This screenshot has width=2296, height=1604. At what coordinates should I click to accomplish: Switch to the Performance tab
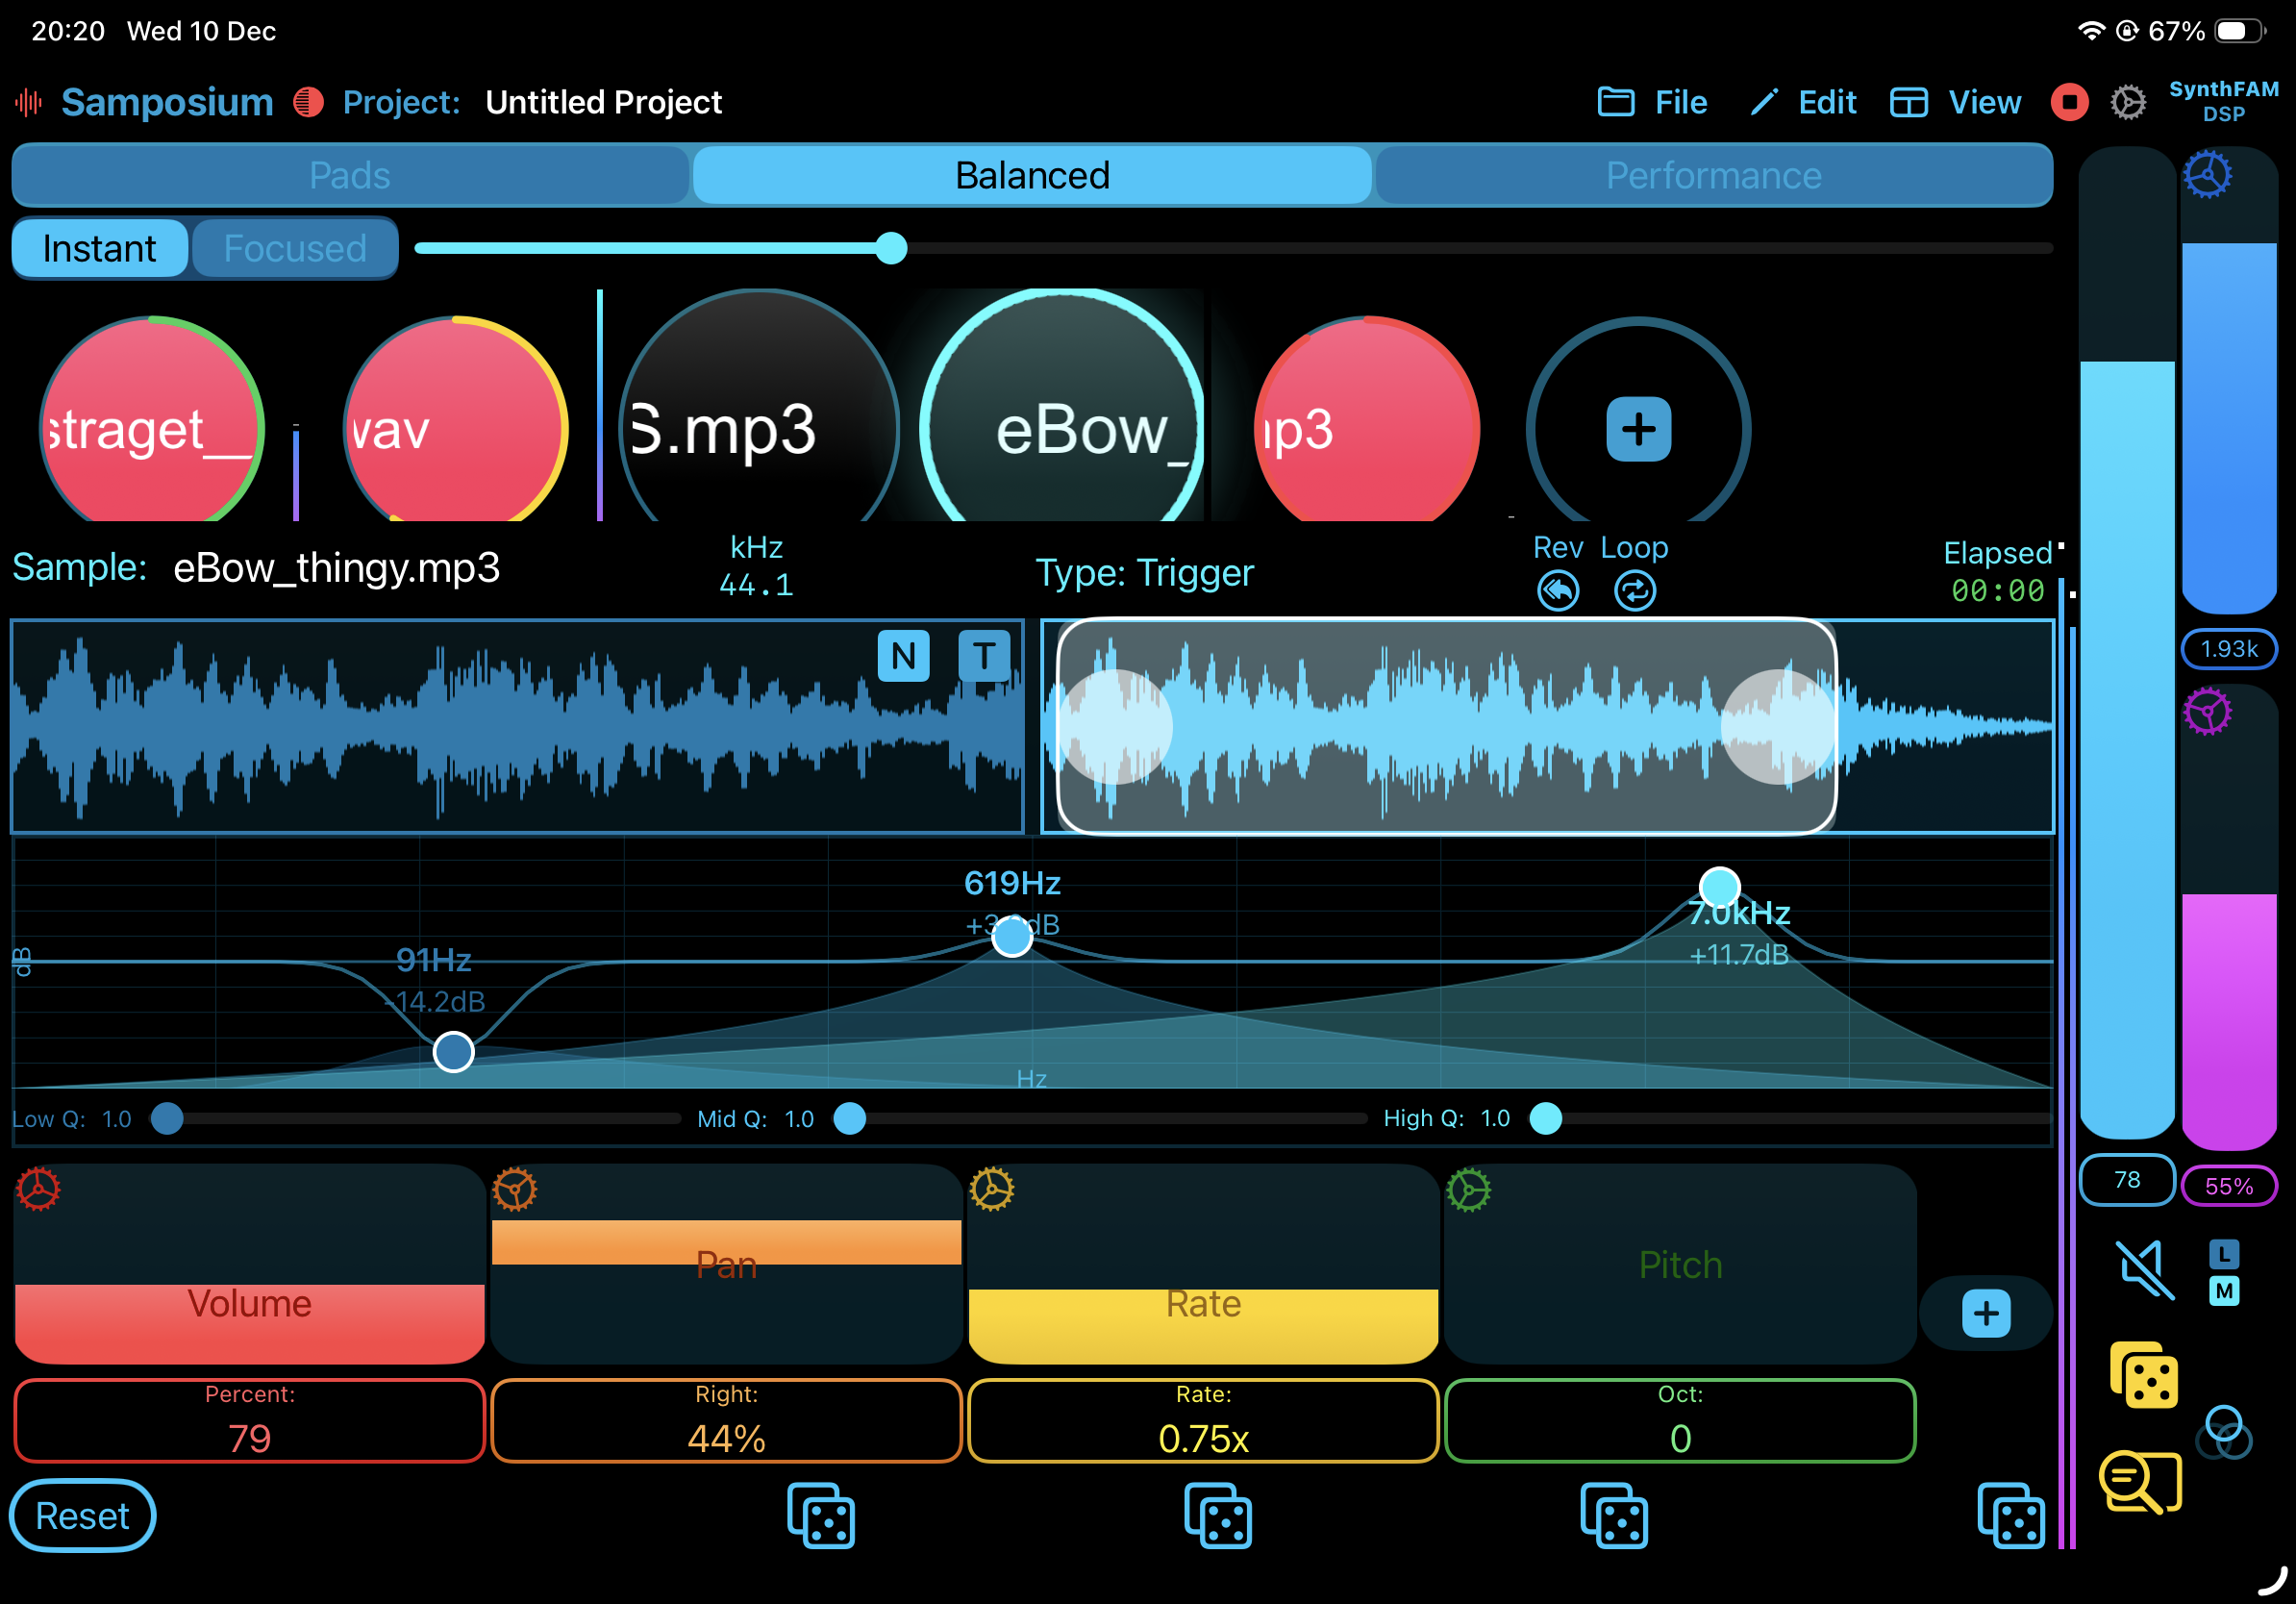(1714, 175)
